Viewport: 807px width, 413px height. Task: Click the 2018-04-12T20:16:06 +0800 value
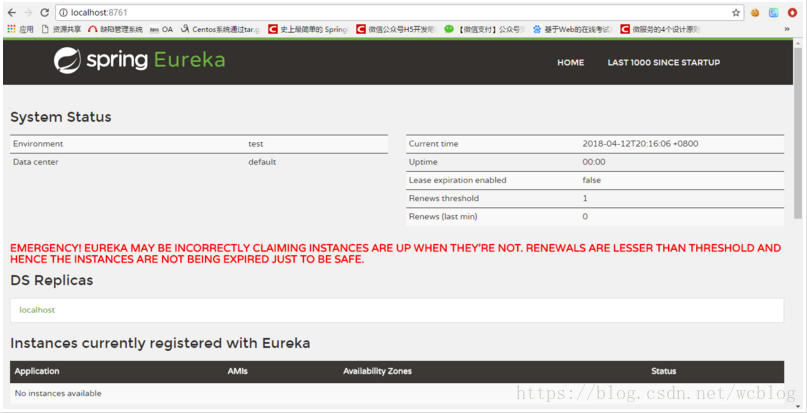click(x=640, y=144)
